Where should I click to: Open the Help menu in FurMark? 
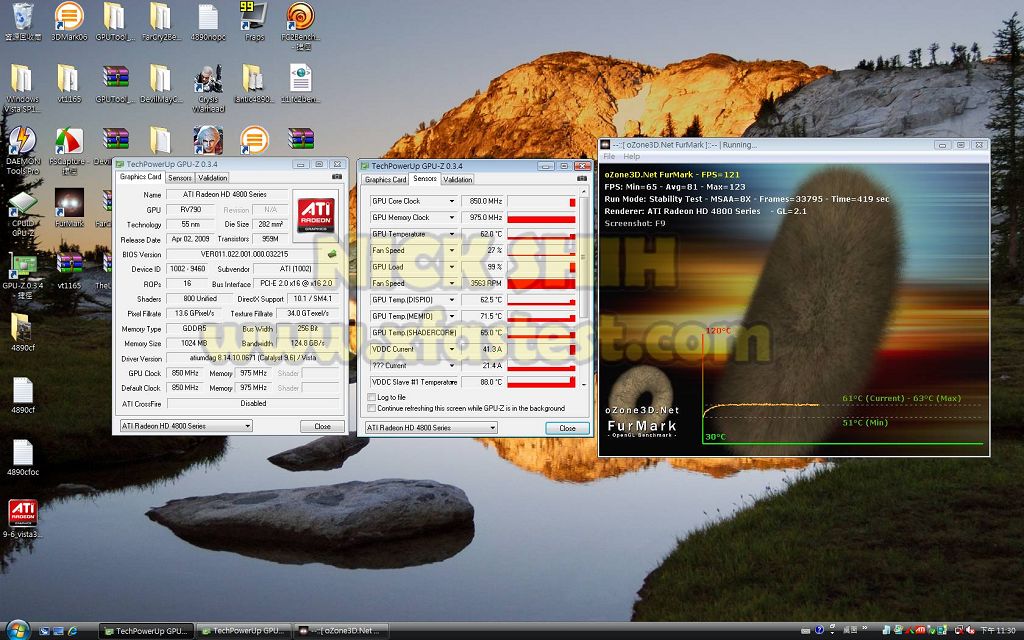pyautogui.click(x=632, y=157)
